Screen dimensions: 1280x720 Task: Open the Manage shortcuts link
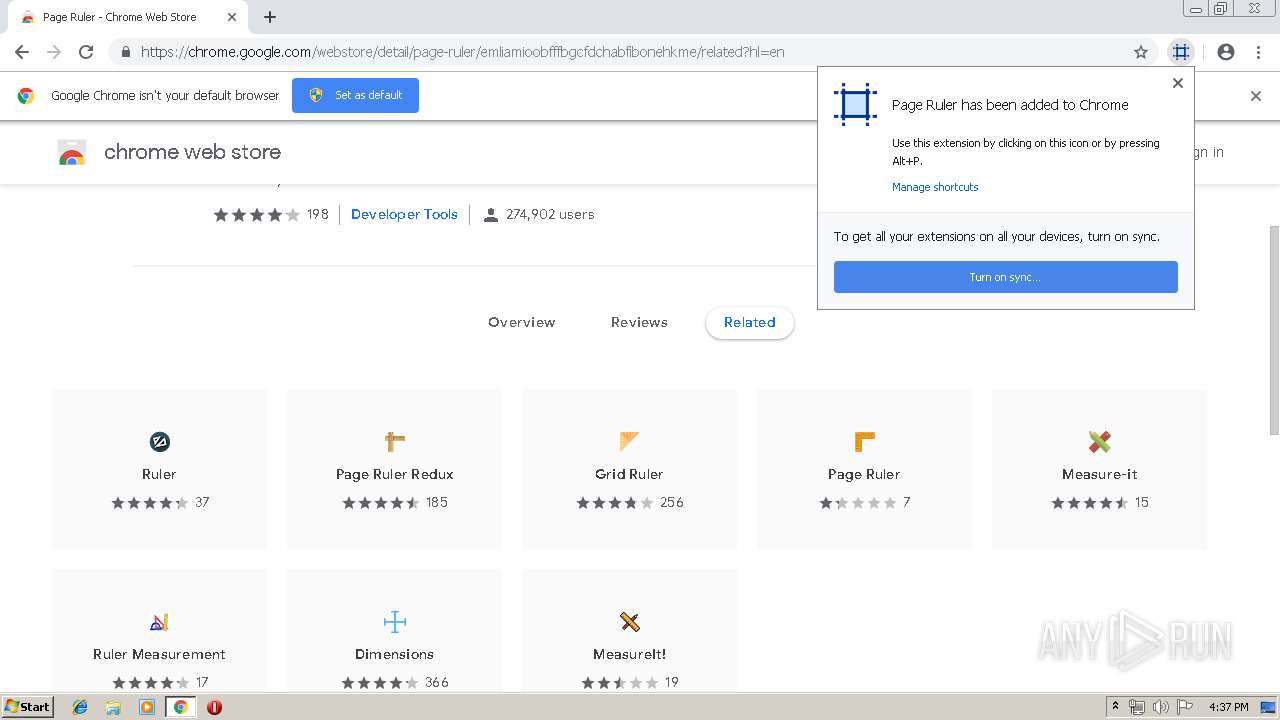(x=935, y=187)
